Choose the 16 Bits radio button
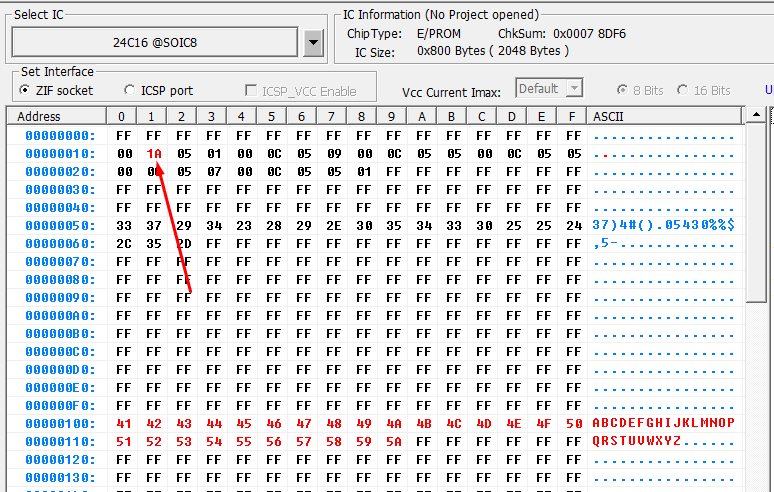Image resolution: width=774 pixels, height=492 pixels. 683,90
